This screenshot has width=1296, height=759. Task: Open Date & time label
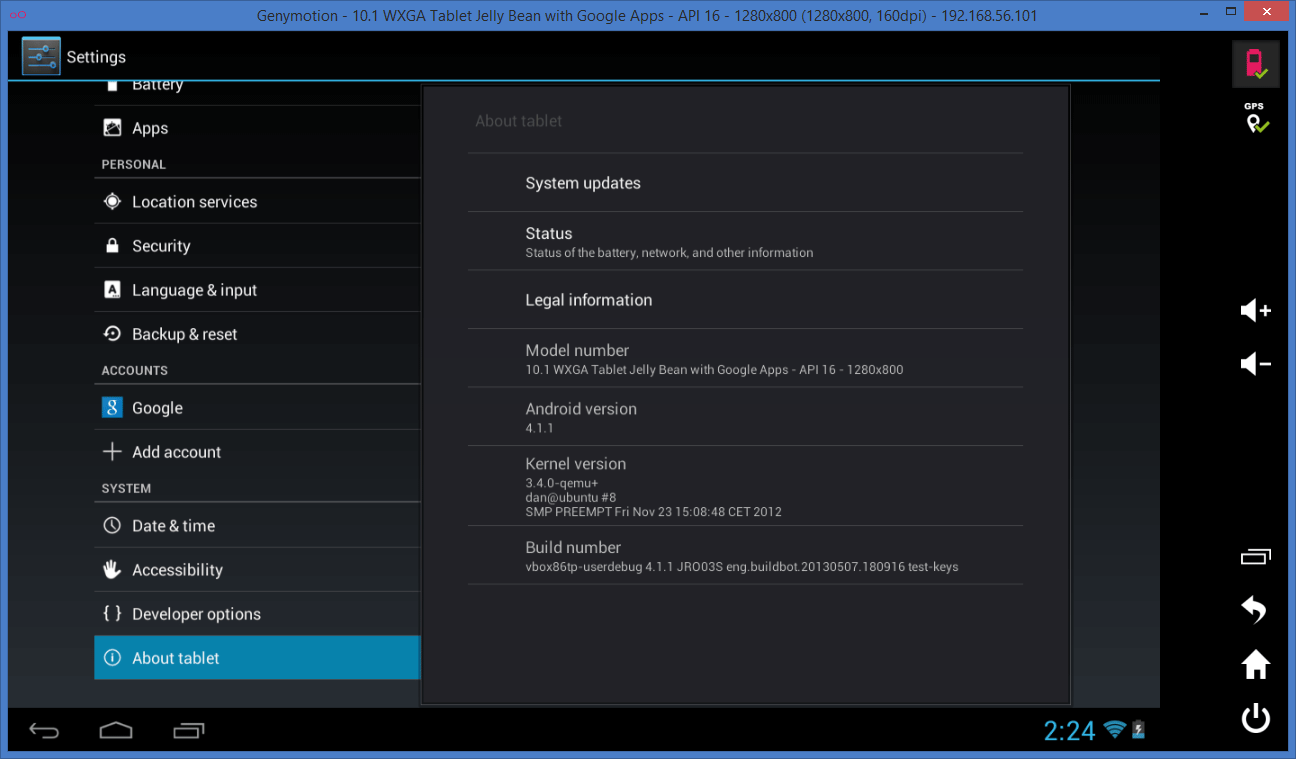(x=174, y=526)
